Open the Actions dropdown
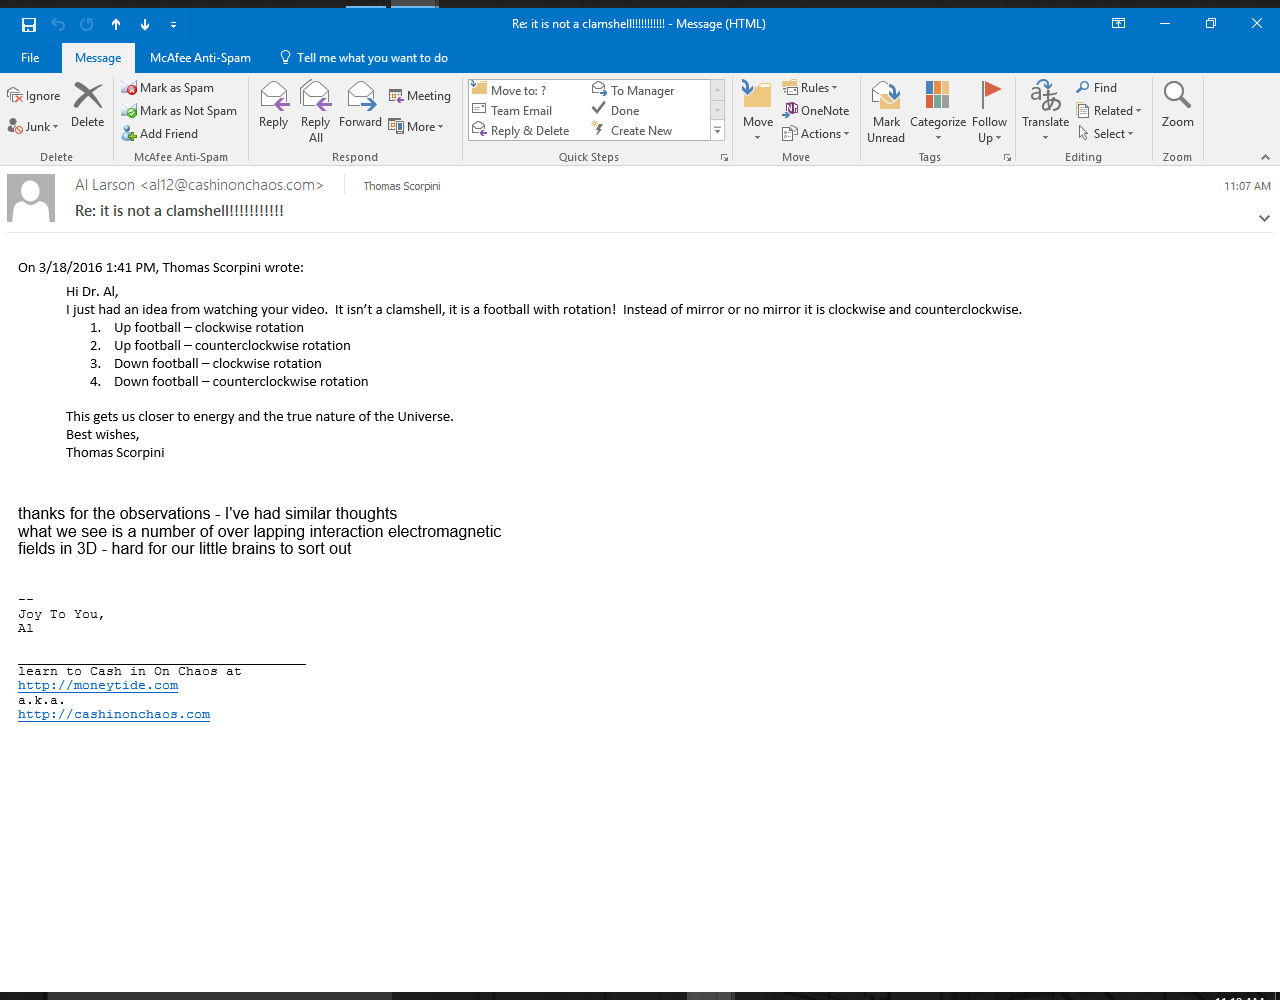 click(x=816, y=134)
